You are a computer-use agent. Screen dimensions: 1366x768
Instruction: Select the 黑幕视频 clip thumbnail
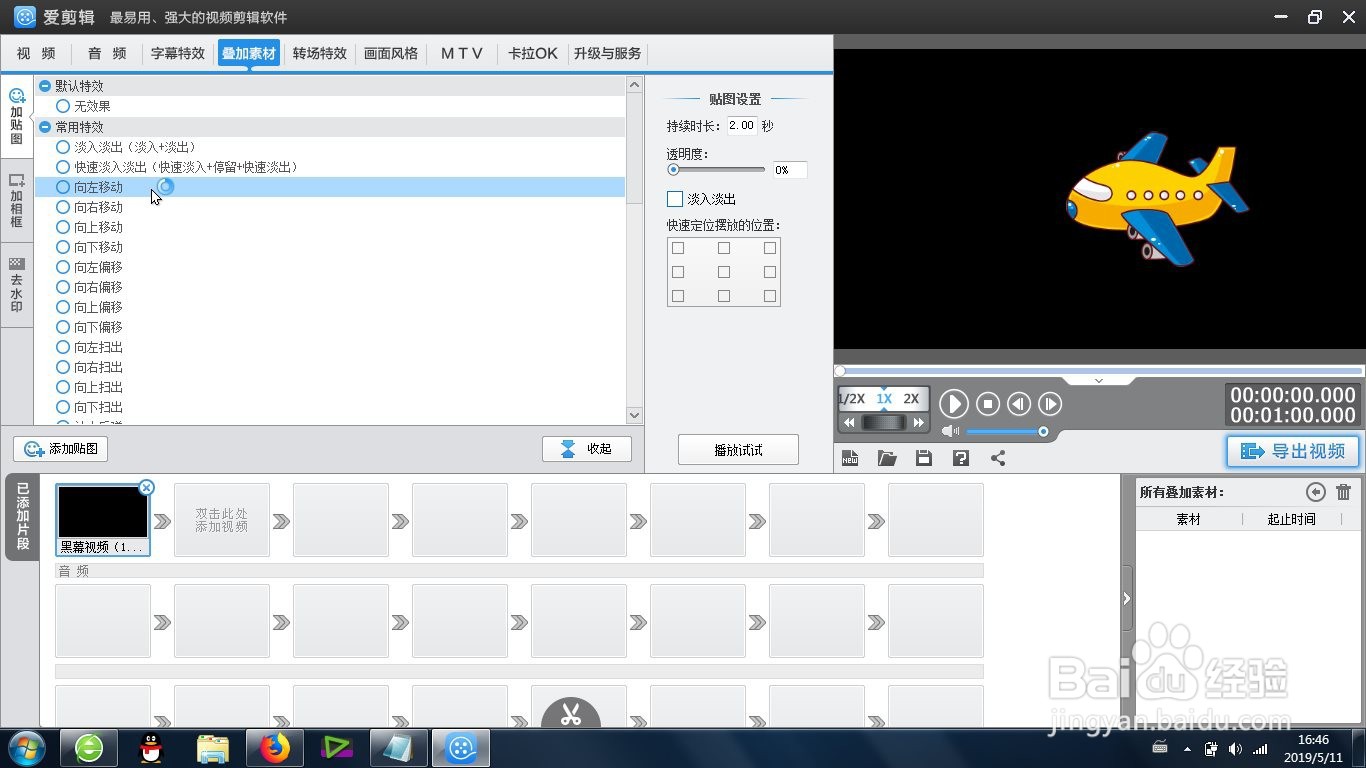103,513
